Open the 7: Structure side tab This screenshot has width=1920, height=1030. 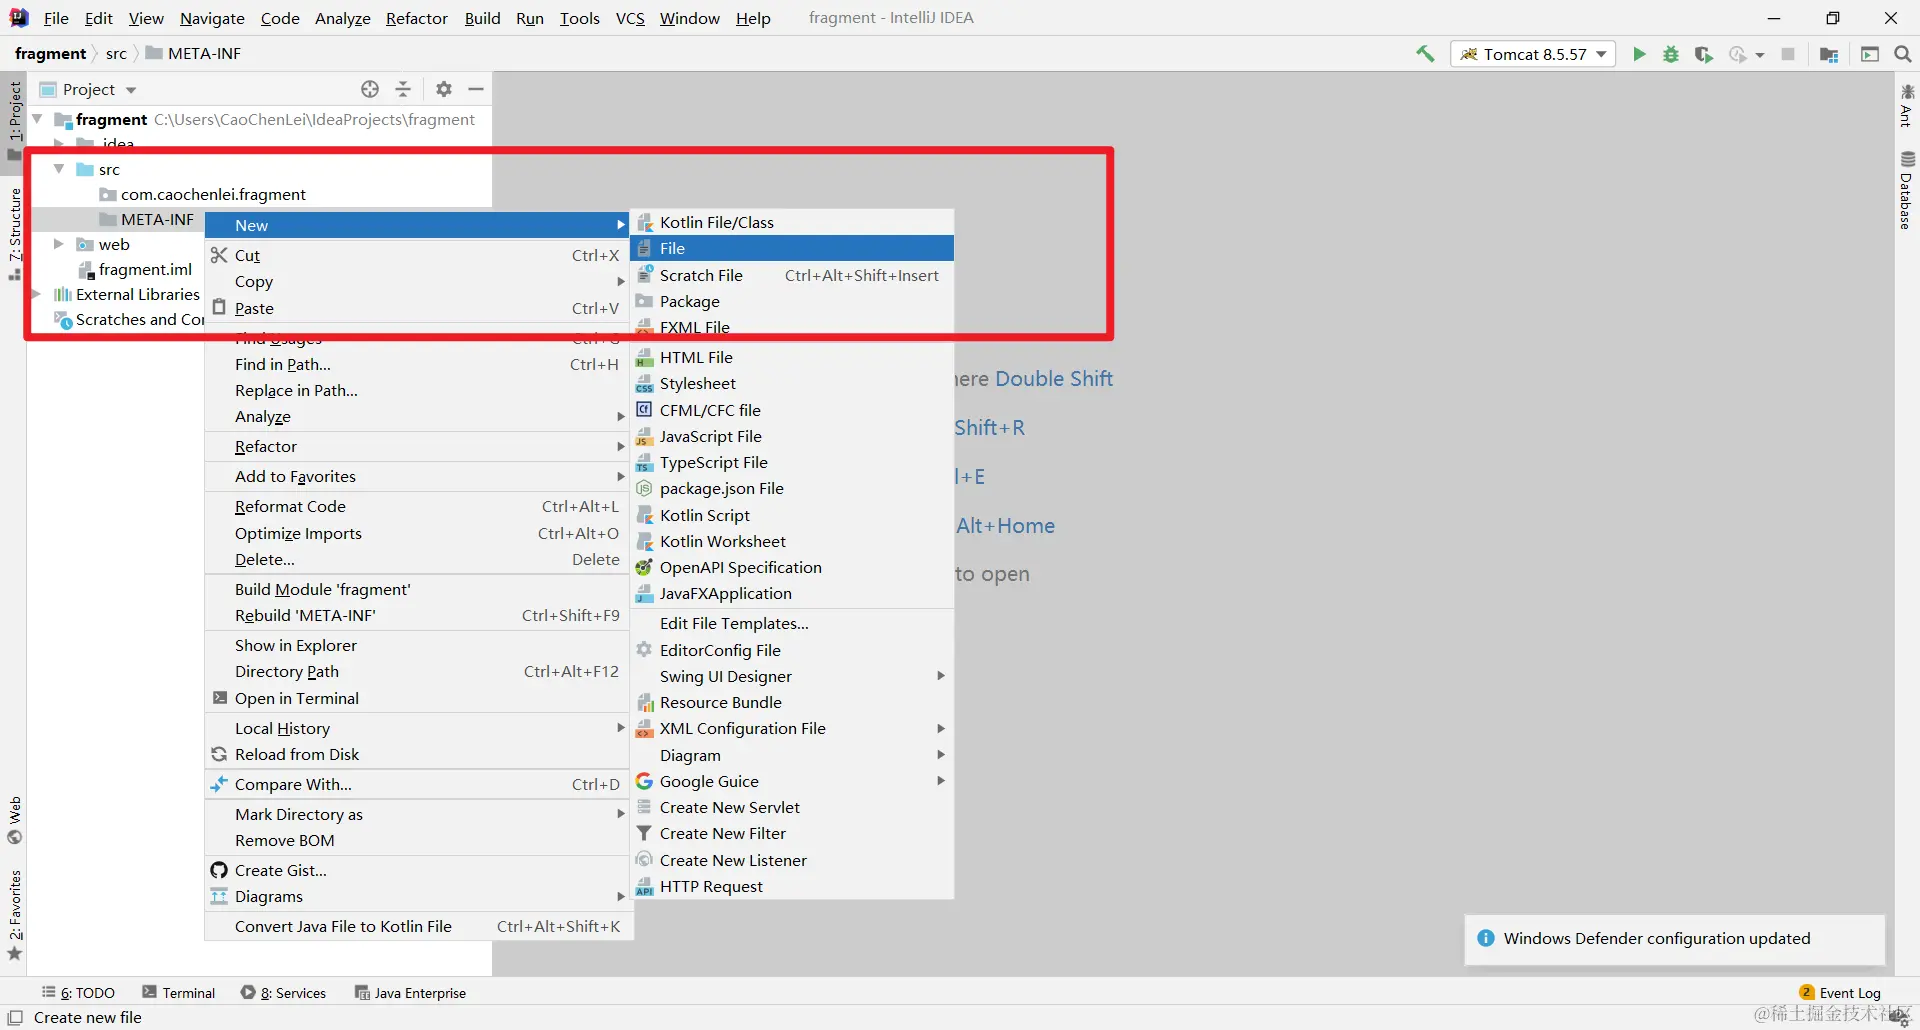[14, 232]
